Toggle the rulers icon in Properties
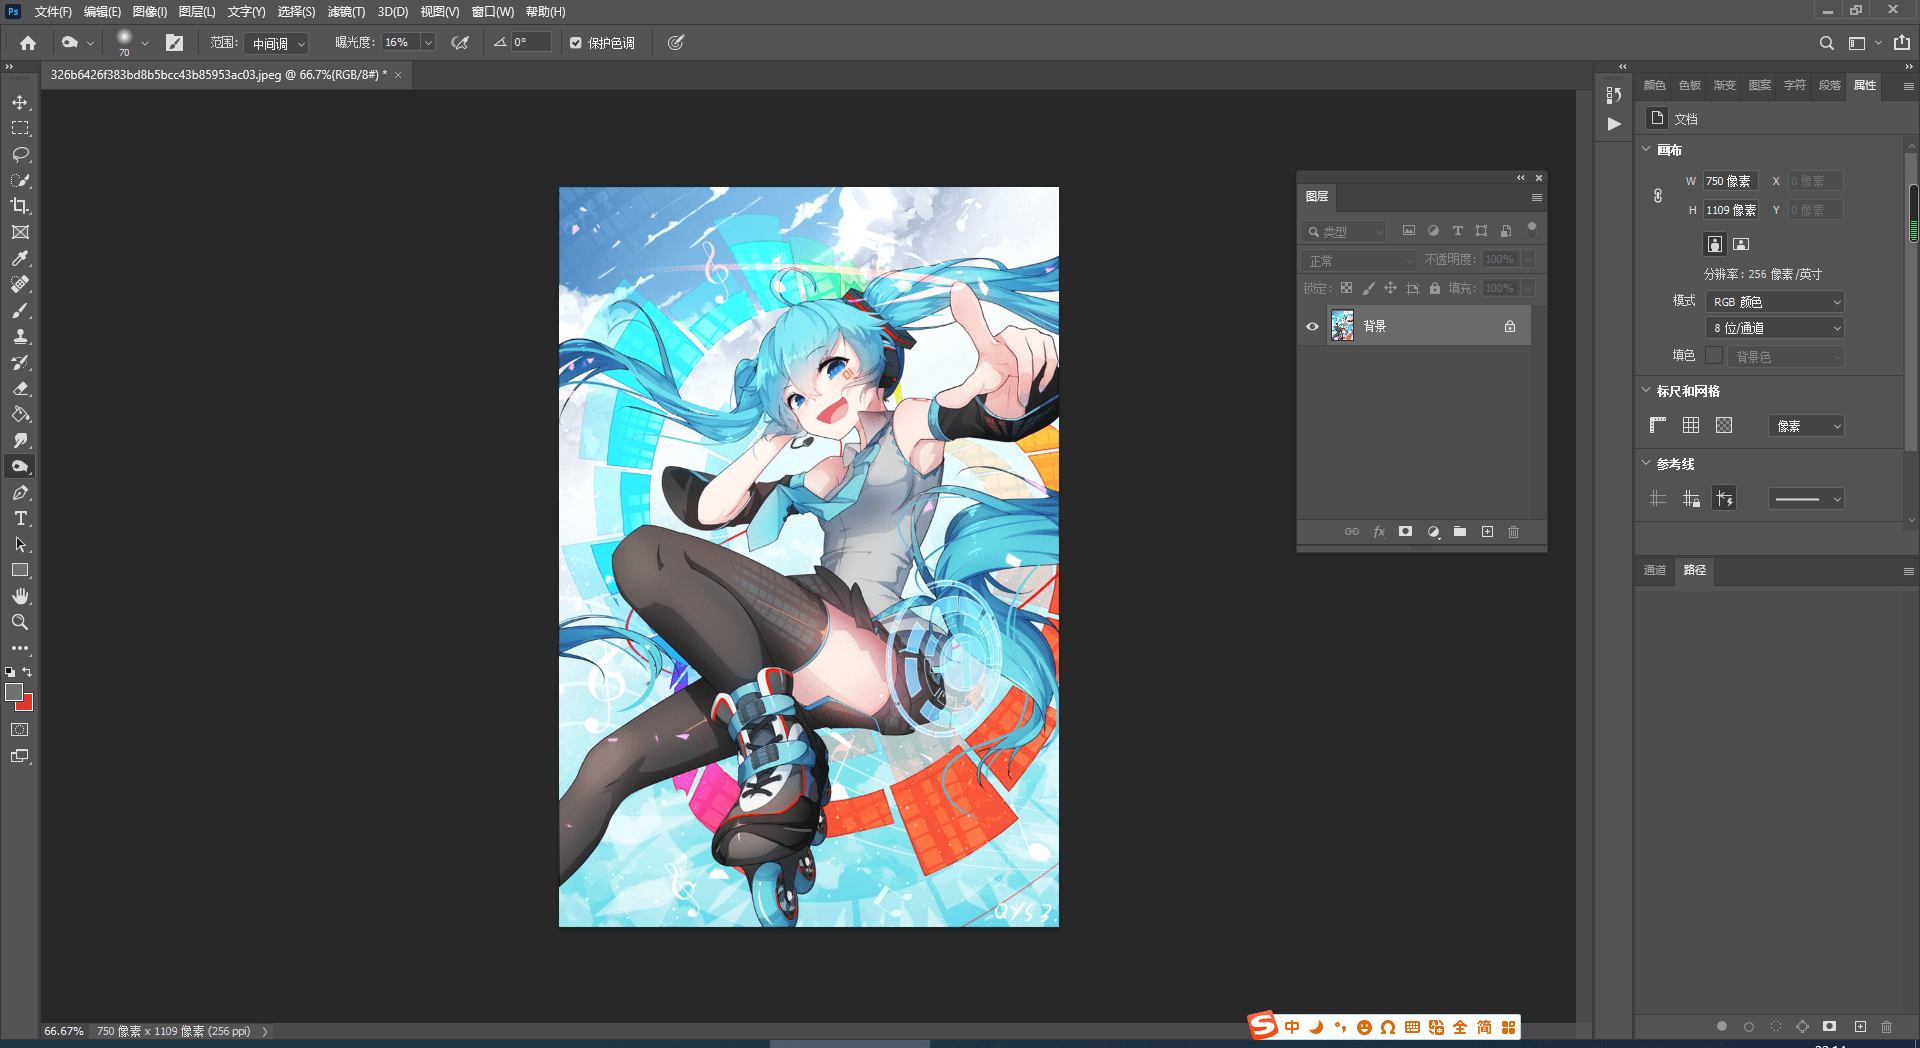Screen dimensions: 1920x1048 1658,425
